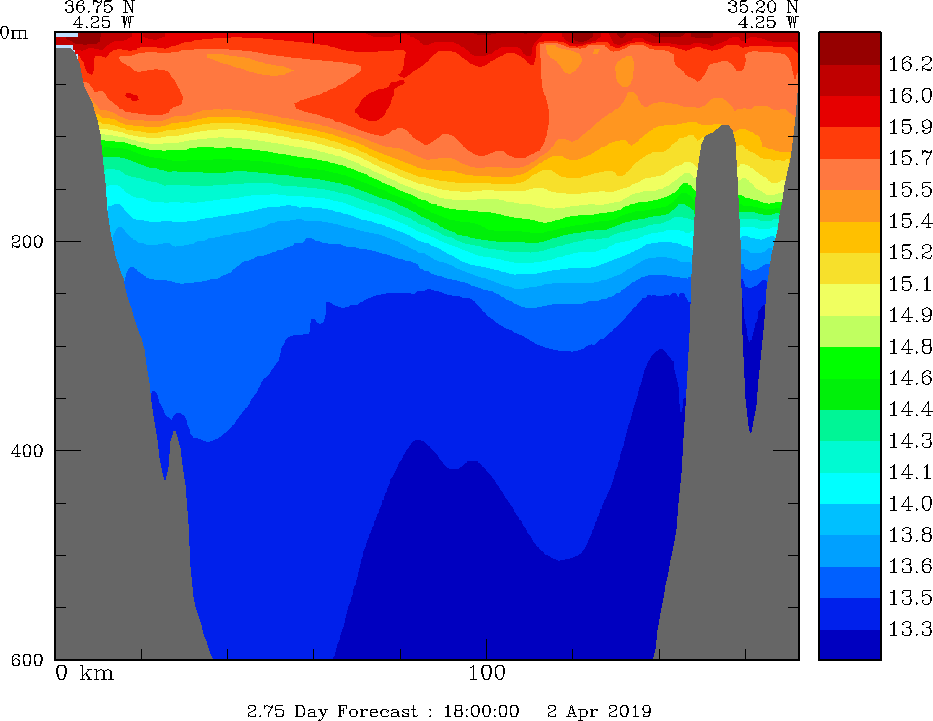
Task: Click the 14.9 colorbar label
Action: [x=910, y=315]
